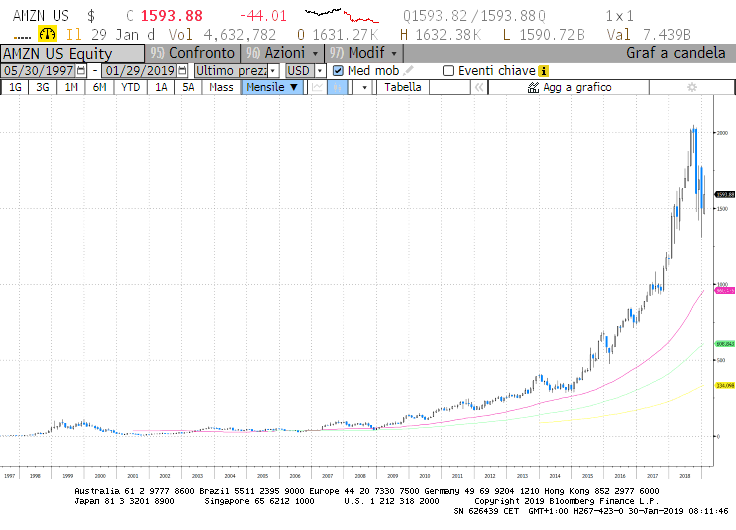The width and height of the screenshot is (736, 530).
Task: Click the AMZN US ticker header text
Action: click(x=41, y=16)
